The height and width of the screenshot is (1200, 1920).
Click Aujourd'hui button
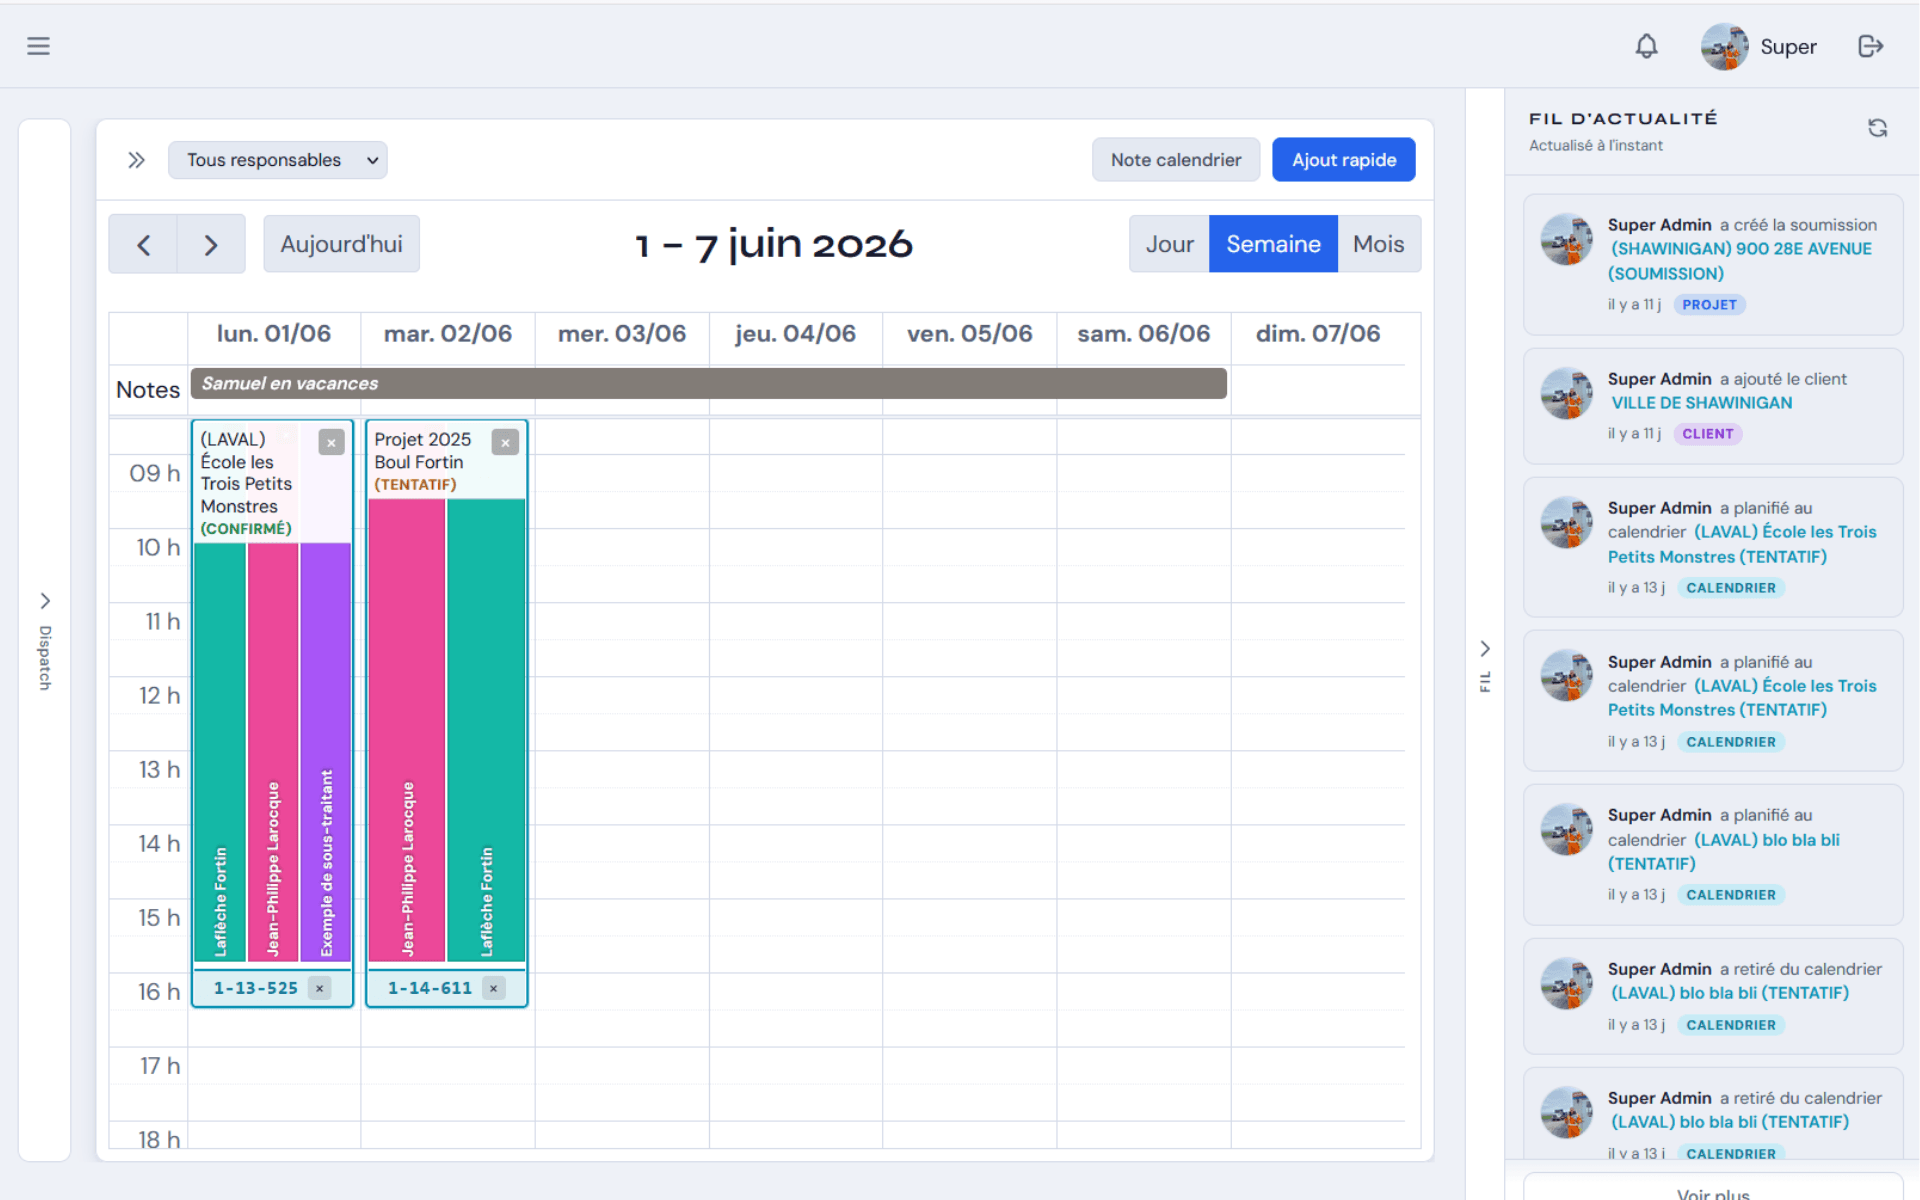tap(341, 244)
